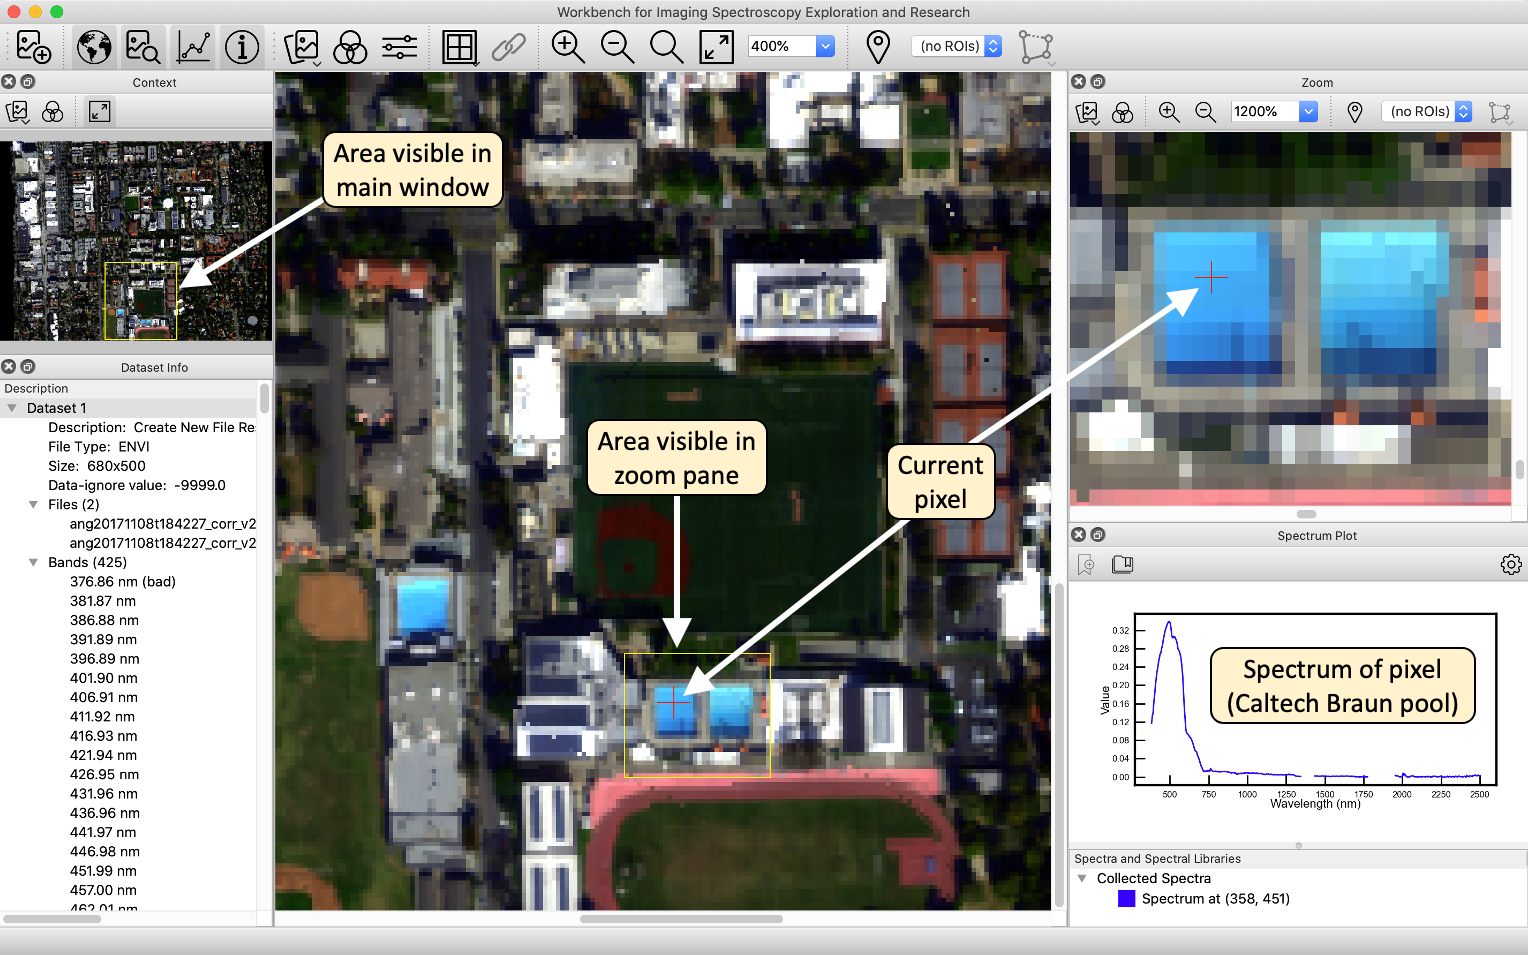Click the blue spectrum color swatch
Image resolution: width=1528 pixels, height=955 pixels.
point(1126,899)
